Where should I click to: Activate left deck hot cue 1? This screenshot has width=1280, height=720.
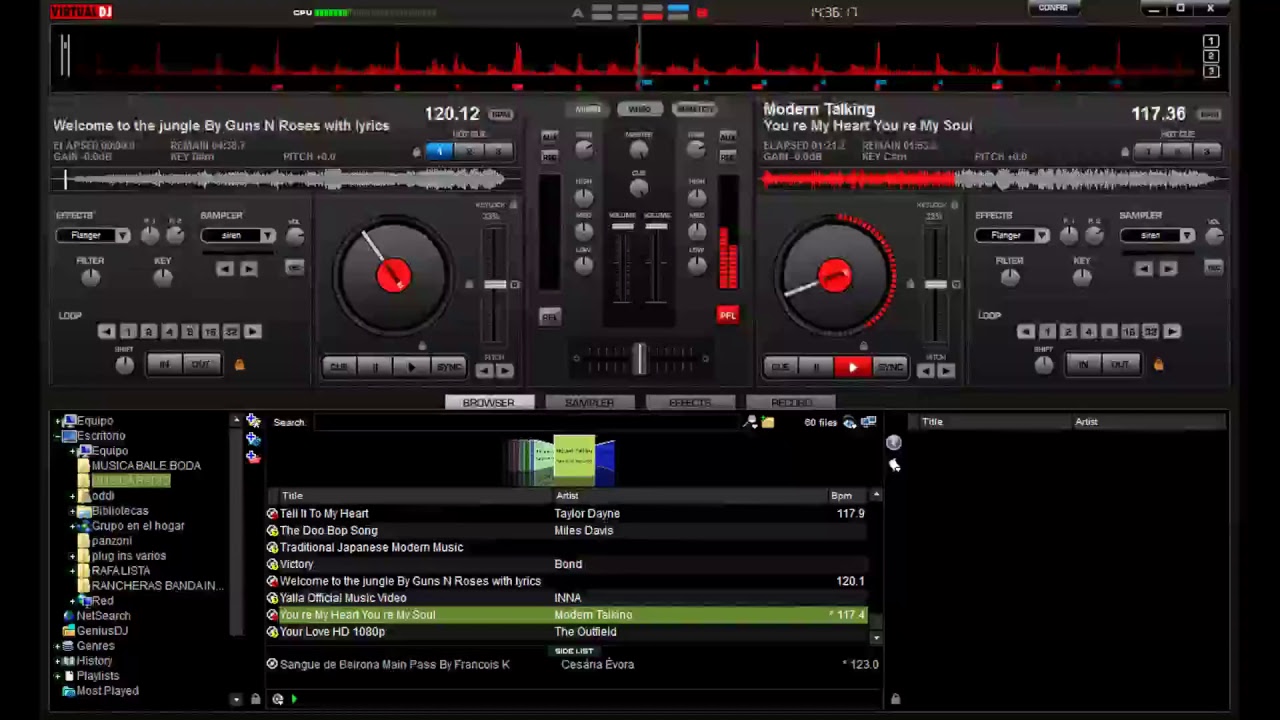(x=439, y=151)
